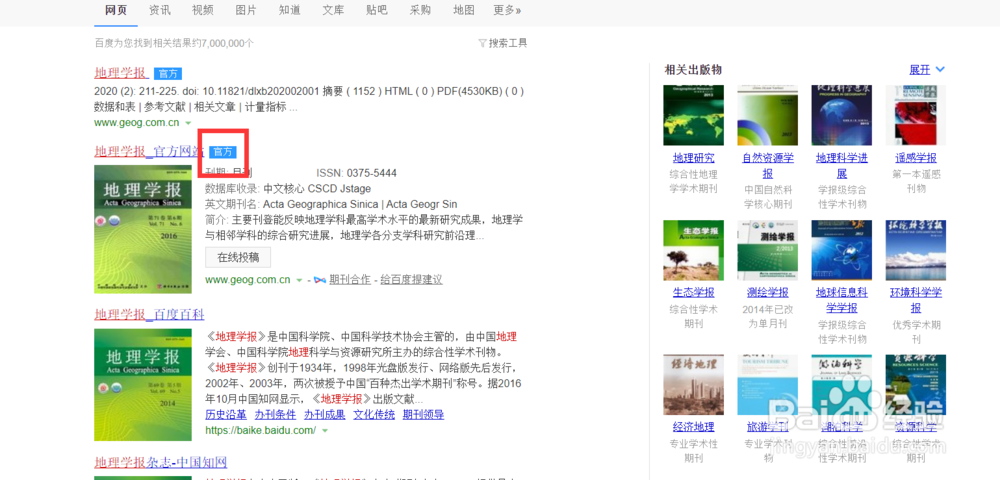The image size is (1000, 480).
Task: Click the 地理研究 journal cover
Action: (693, 115)
